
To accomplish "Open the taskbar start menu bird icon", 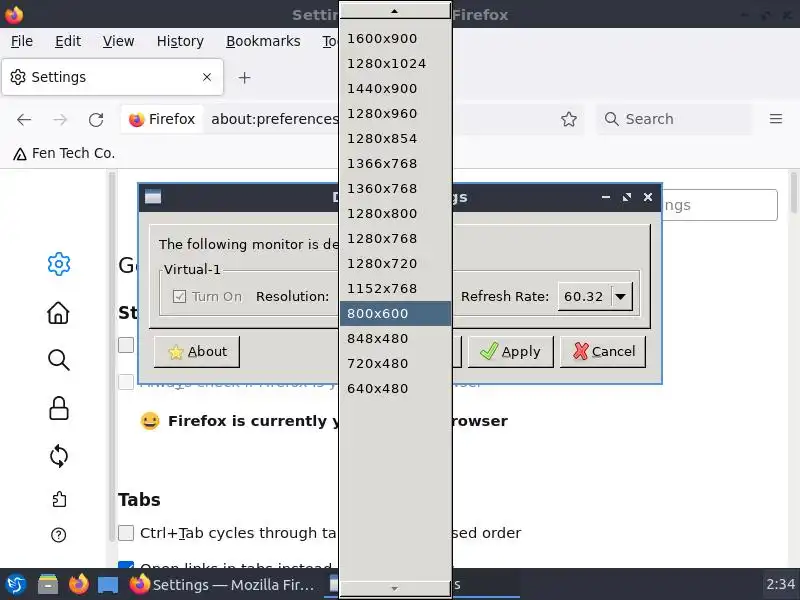I will coord(15,585).
